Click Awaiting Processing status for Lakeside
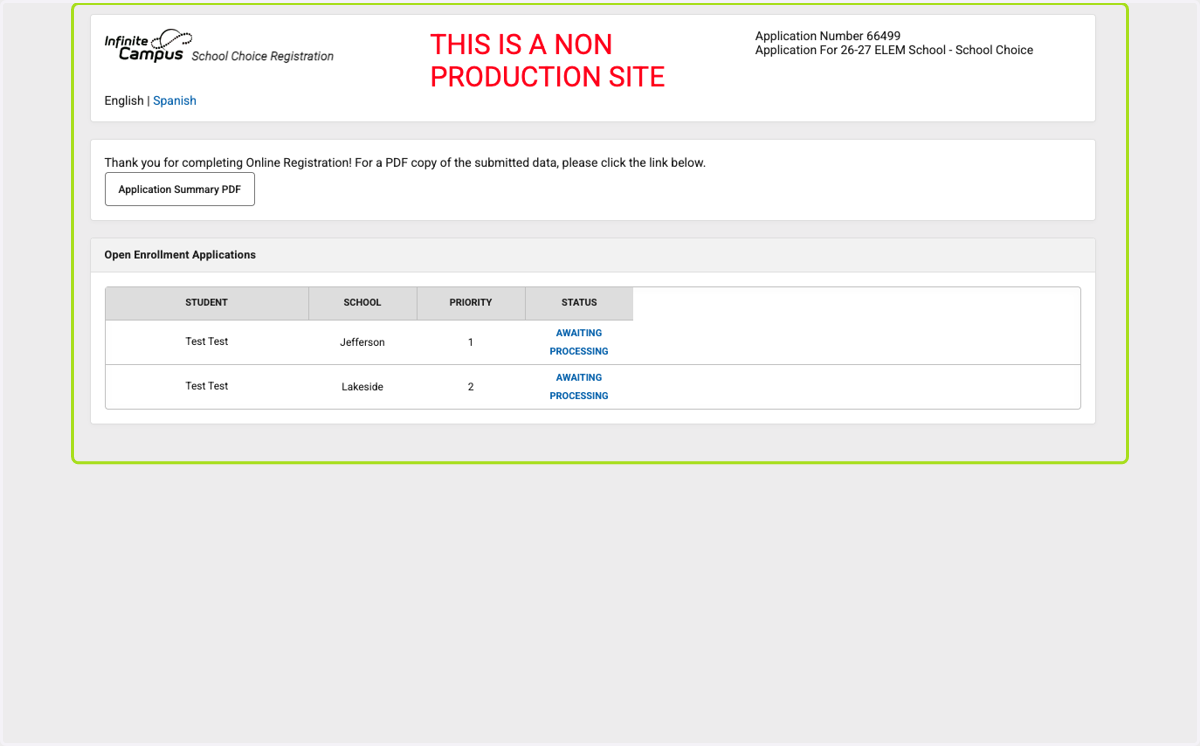This screenshot has width=1200, height=746. coord(579,387)
